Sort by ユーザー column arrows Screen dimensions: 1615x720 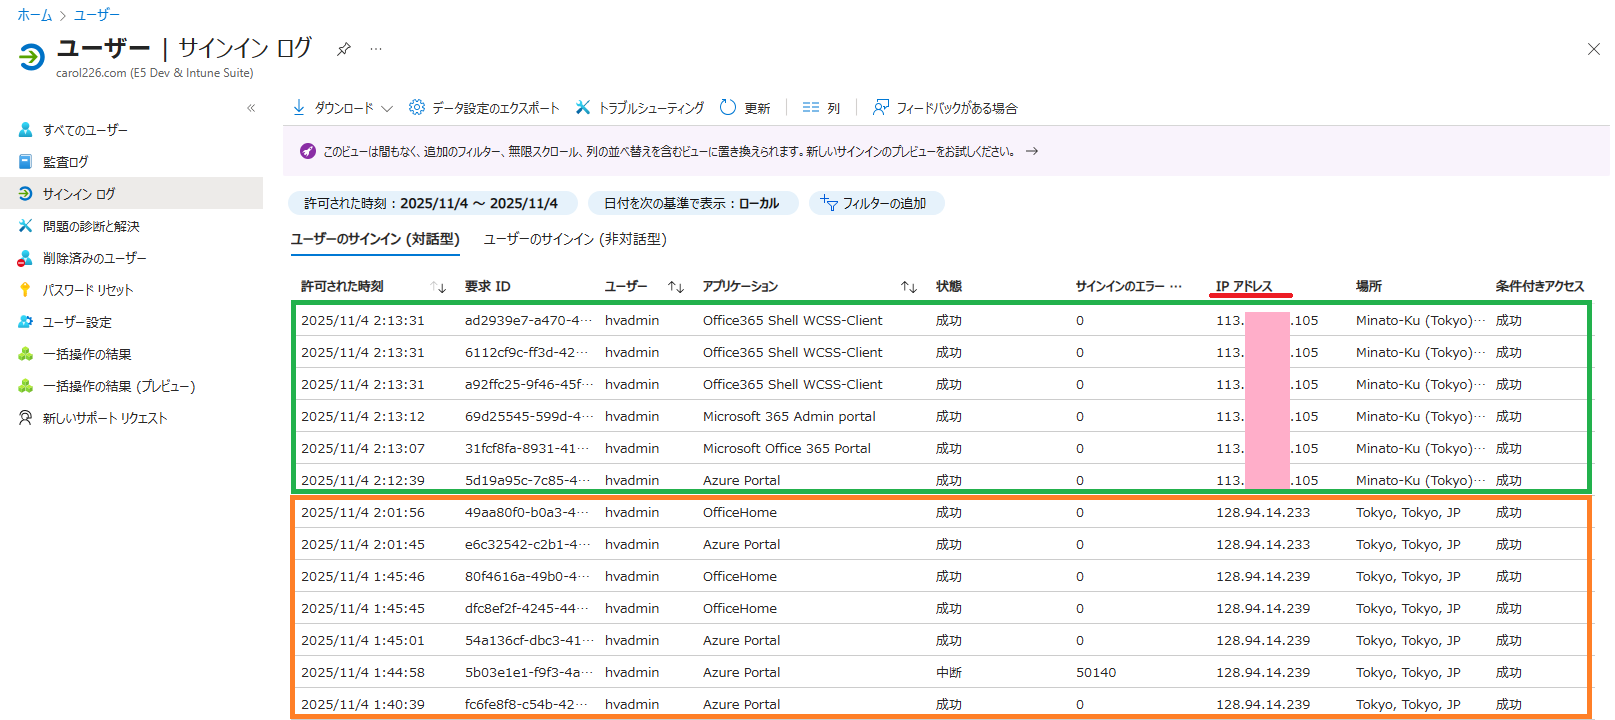(x=676, y=287)
